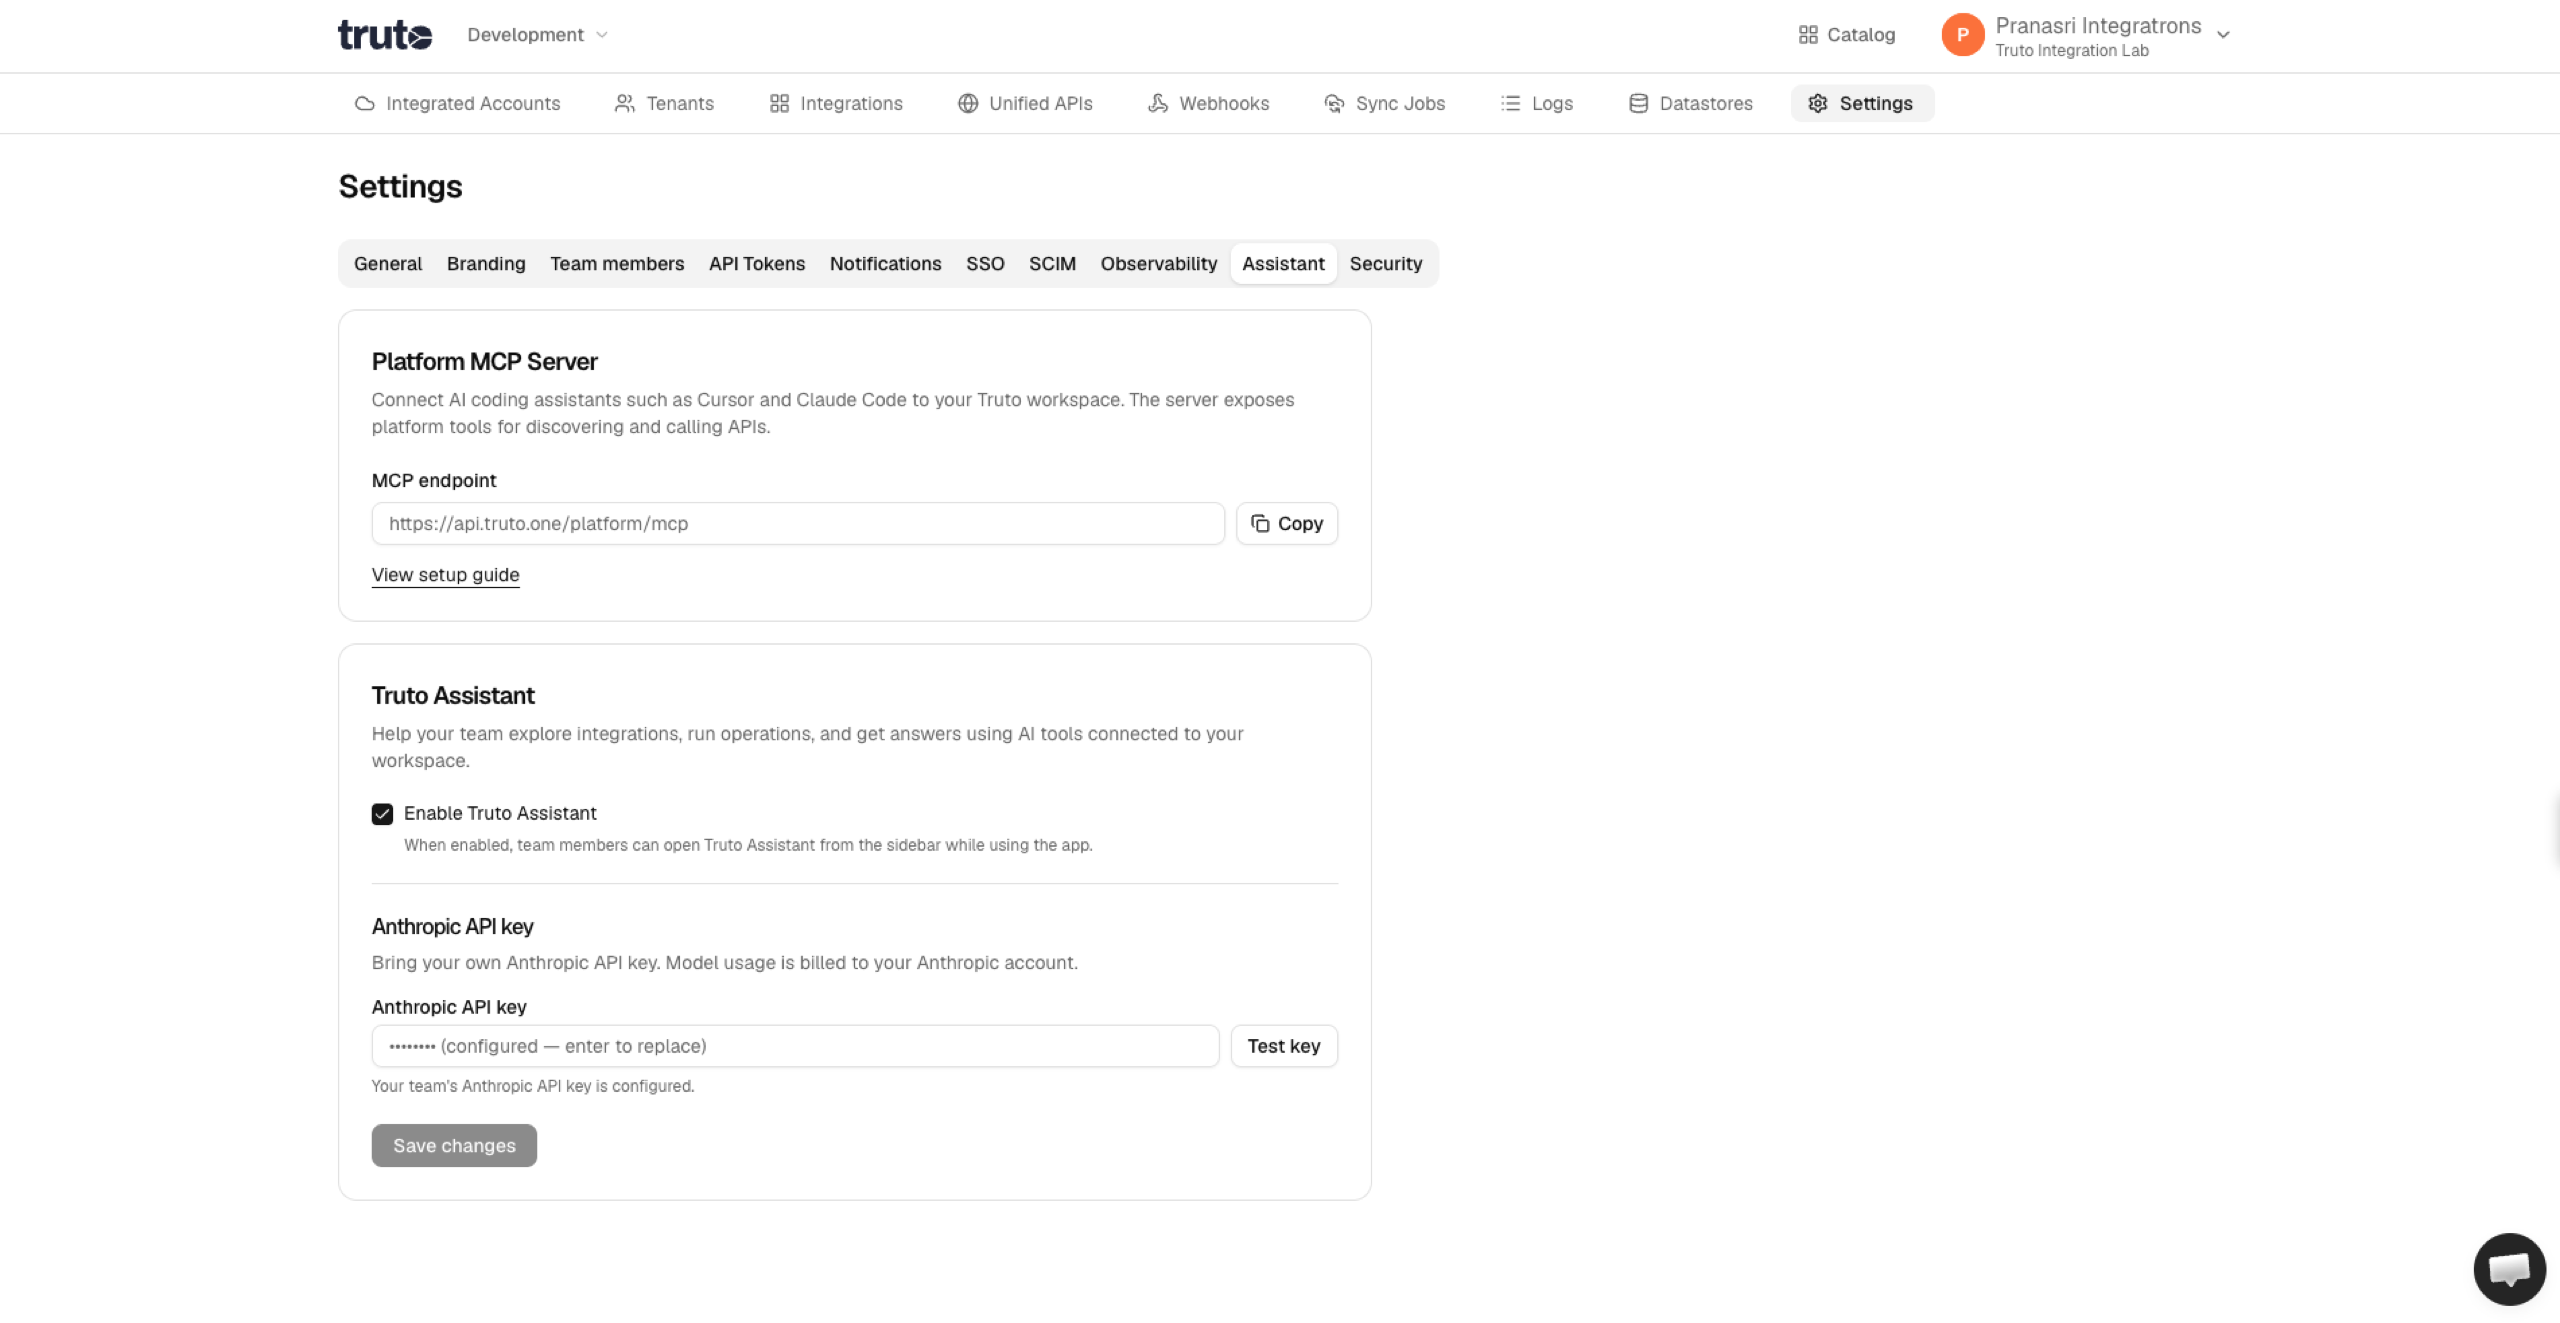Viewport: 2560px width, 1323px height.
Task: Open the API Tokens tab
Action: 757,264
